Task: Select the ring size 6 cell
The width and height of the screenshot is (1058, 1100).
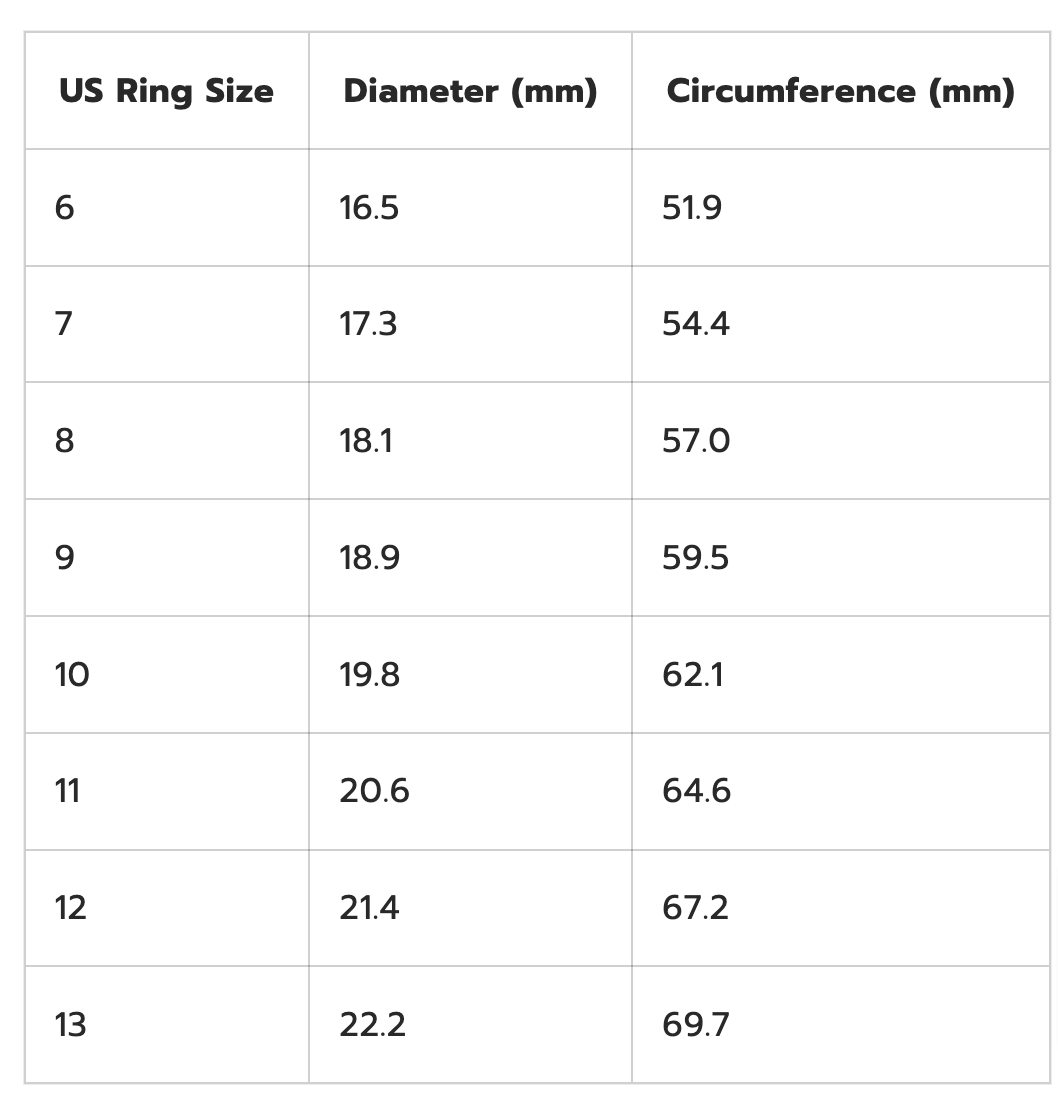Action: [65, 208]
